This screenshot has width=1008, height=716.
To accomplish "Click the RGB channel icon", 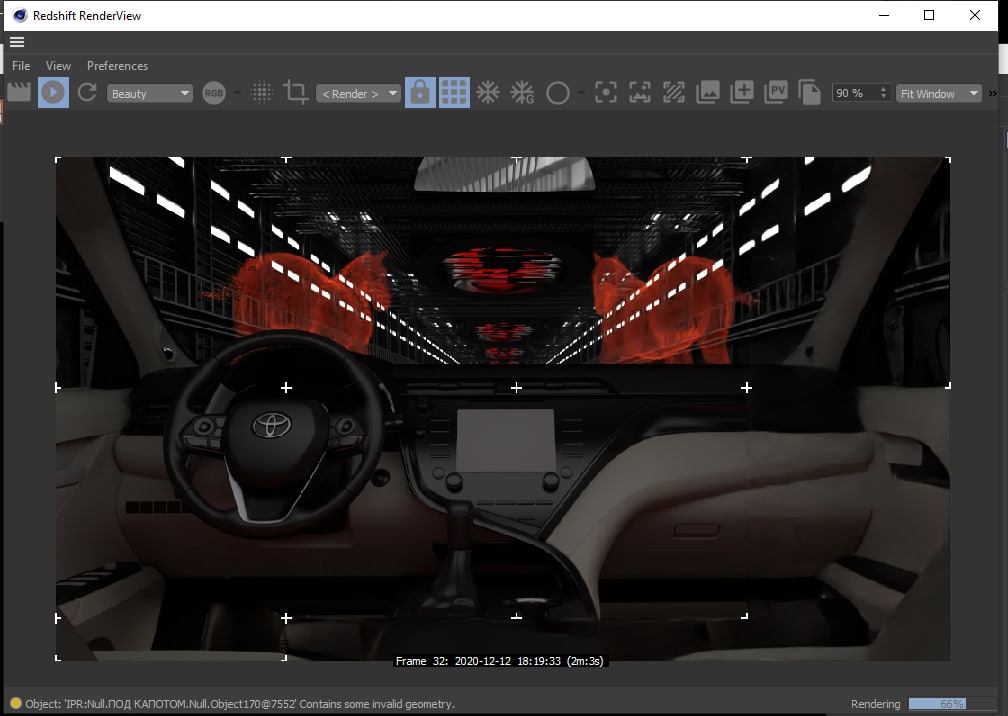I will [x=213, y=93].
